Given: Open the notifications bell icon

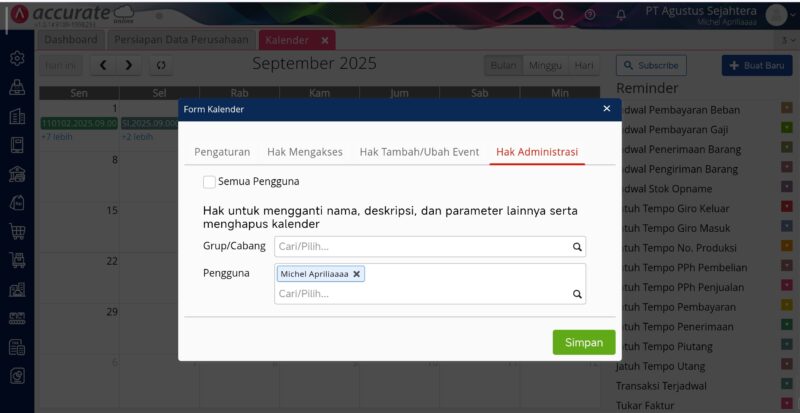Looking at the screenshot, I should [621, 14].
